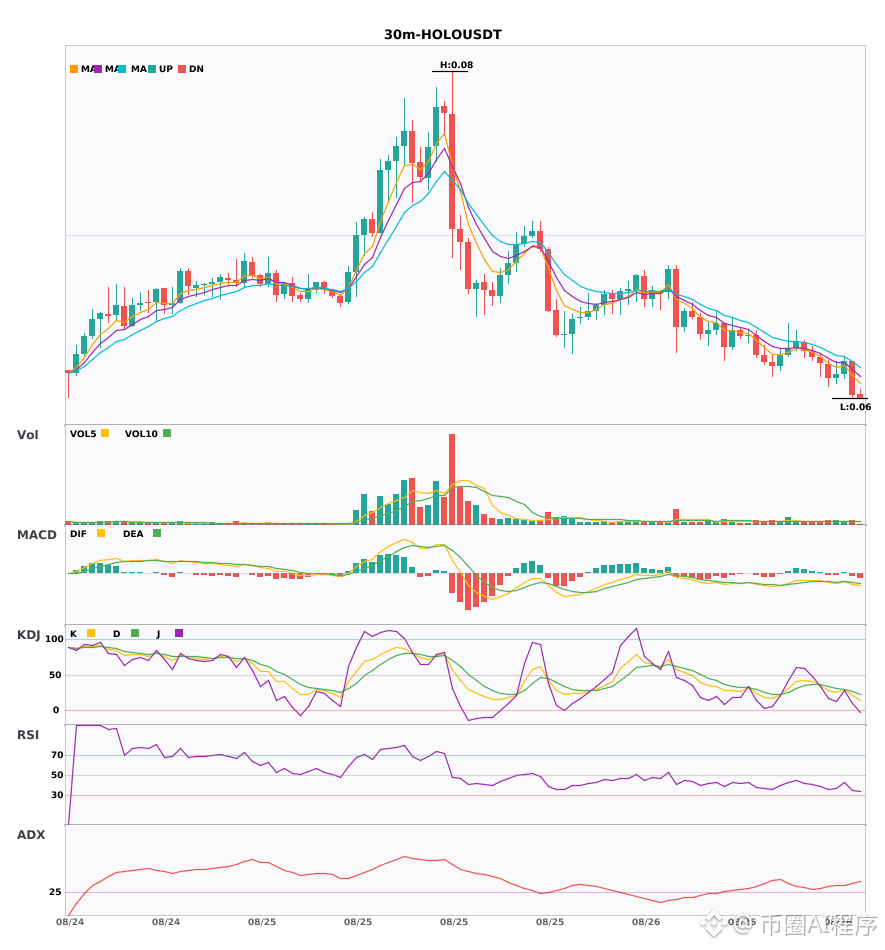Click the 30 axis value in RSI panel
The image size is (885, 950).
(57, 795)
